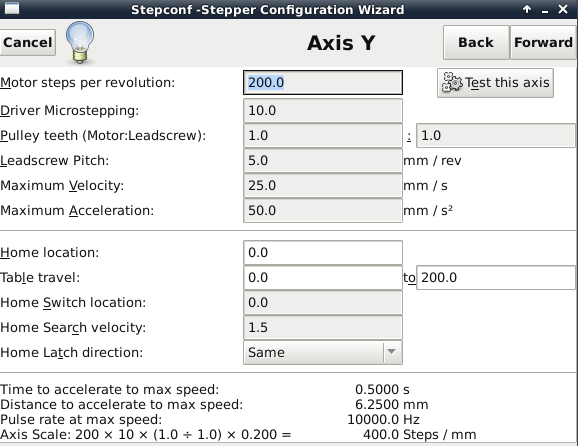Close the Stepconf wizard window

click(563, 9)
